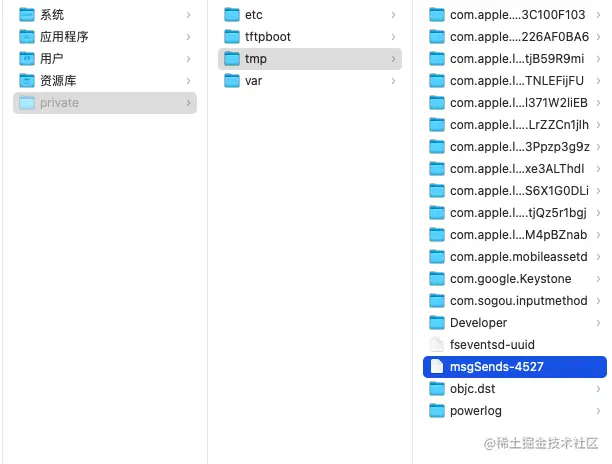Click folder icon for com.google.Keystone

point(437,279)
